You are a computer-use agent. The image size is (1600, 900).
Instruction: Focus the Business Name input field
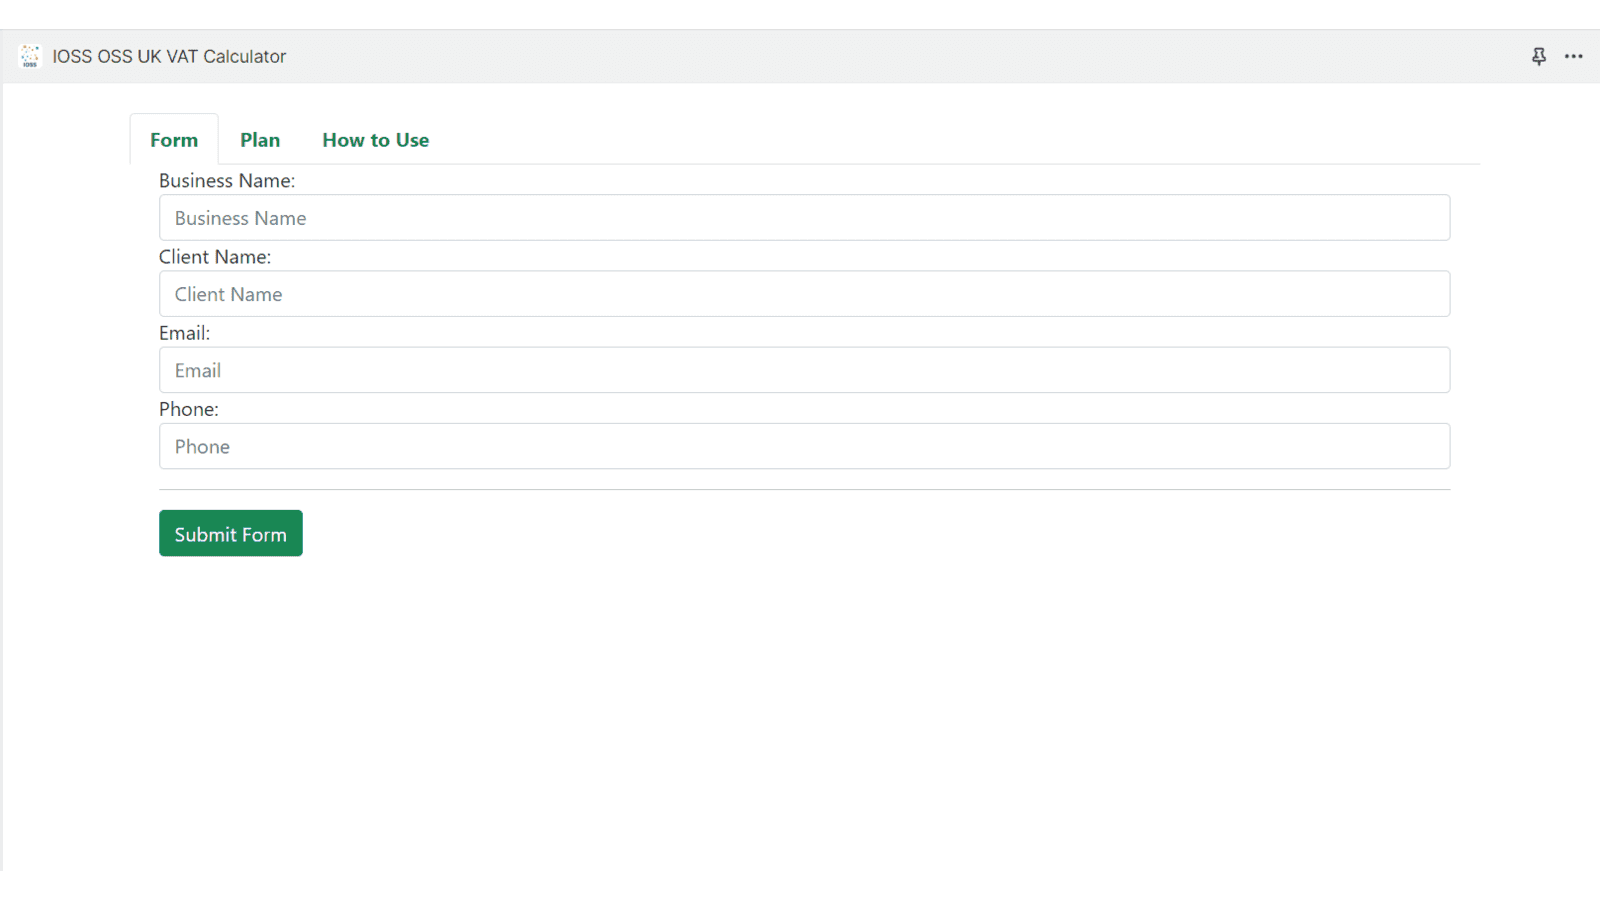point(804,218)
